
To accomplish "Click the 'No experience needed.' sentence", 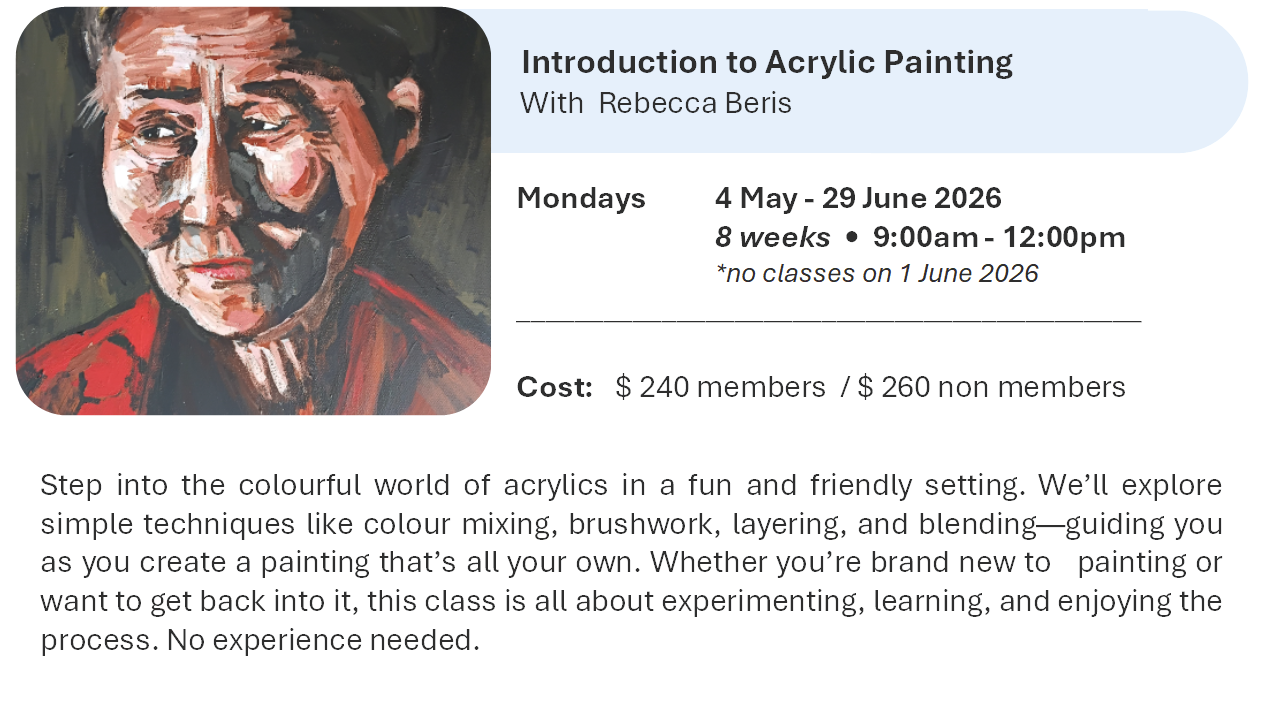I will coord(323,640).
